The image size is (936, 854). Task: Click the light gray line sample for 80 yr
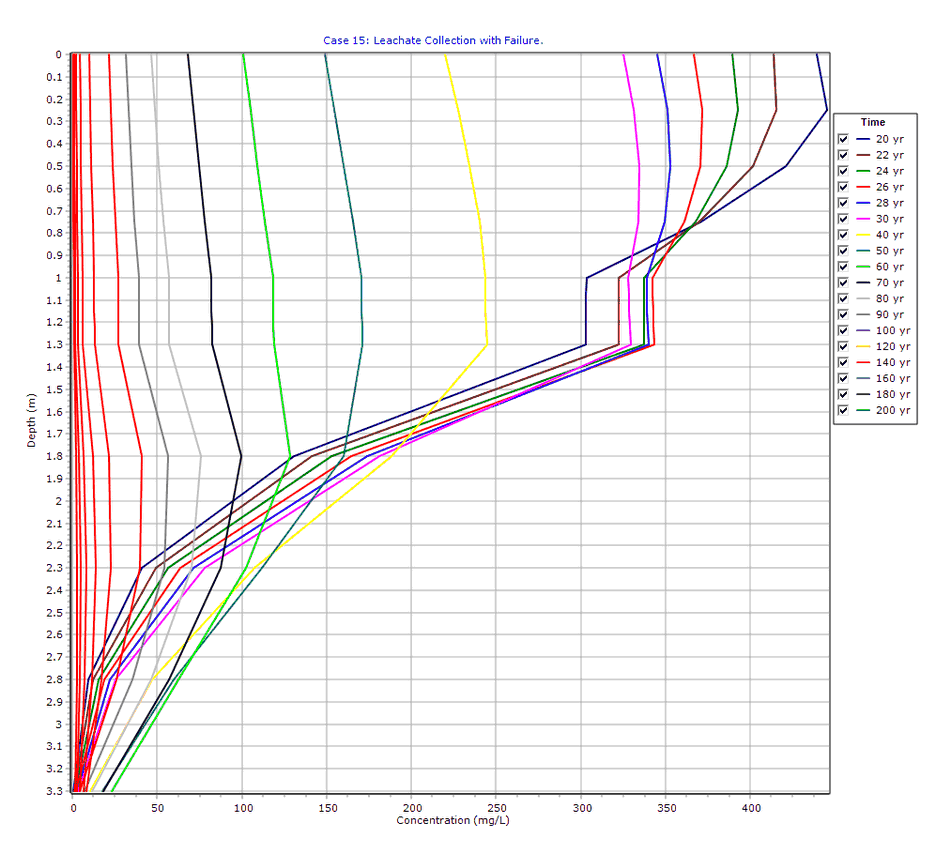coord(863,299)
